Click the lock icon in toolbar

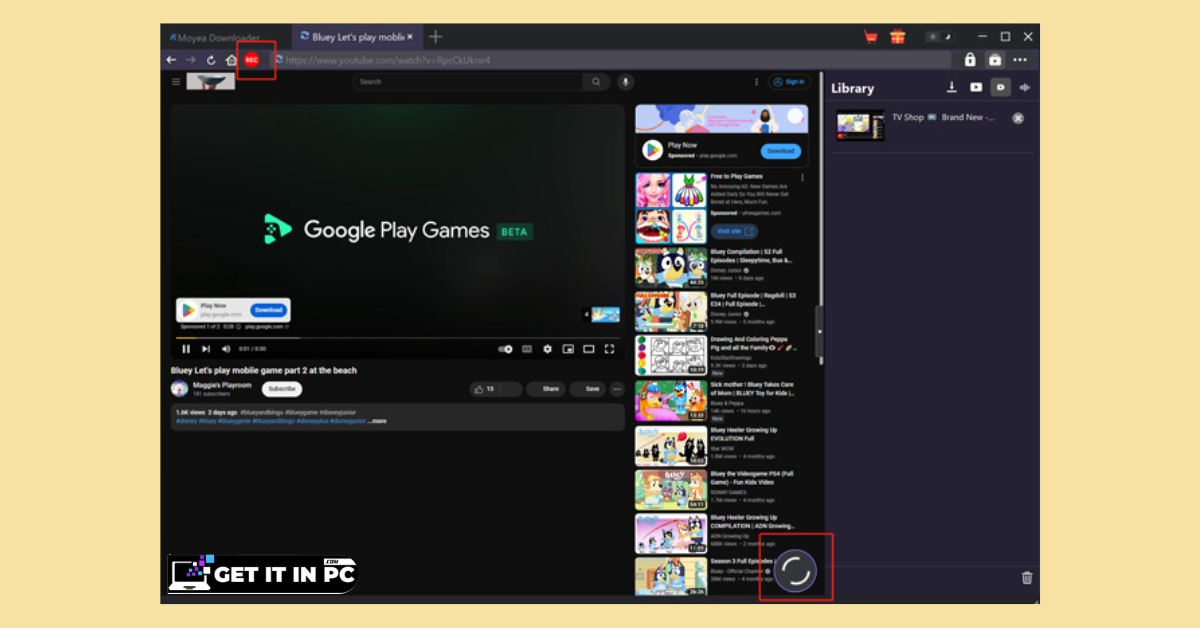coord(970,60)
